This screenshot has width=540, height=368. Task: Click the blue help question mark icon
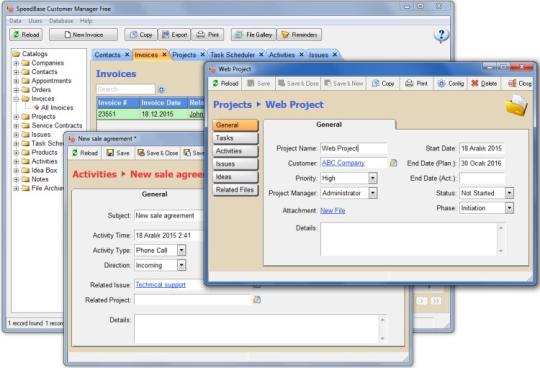[441, 35]
